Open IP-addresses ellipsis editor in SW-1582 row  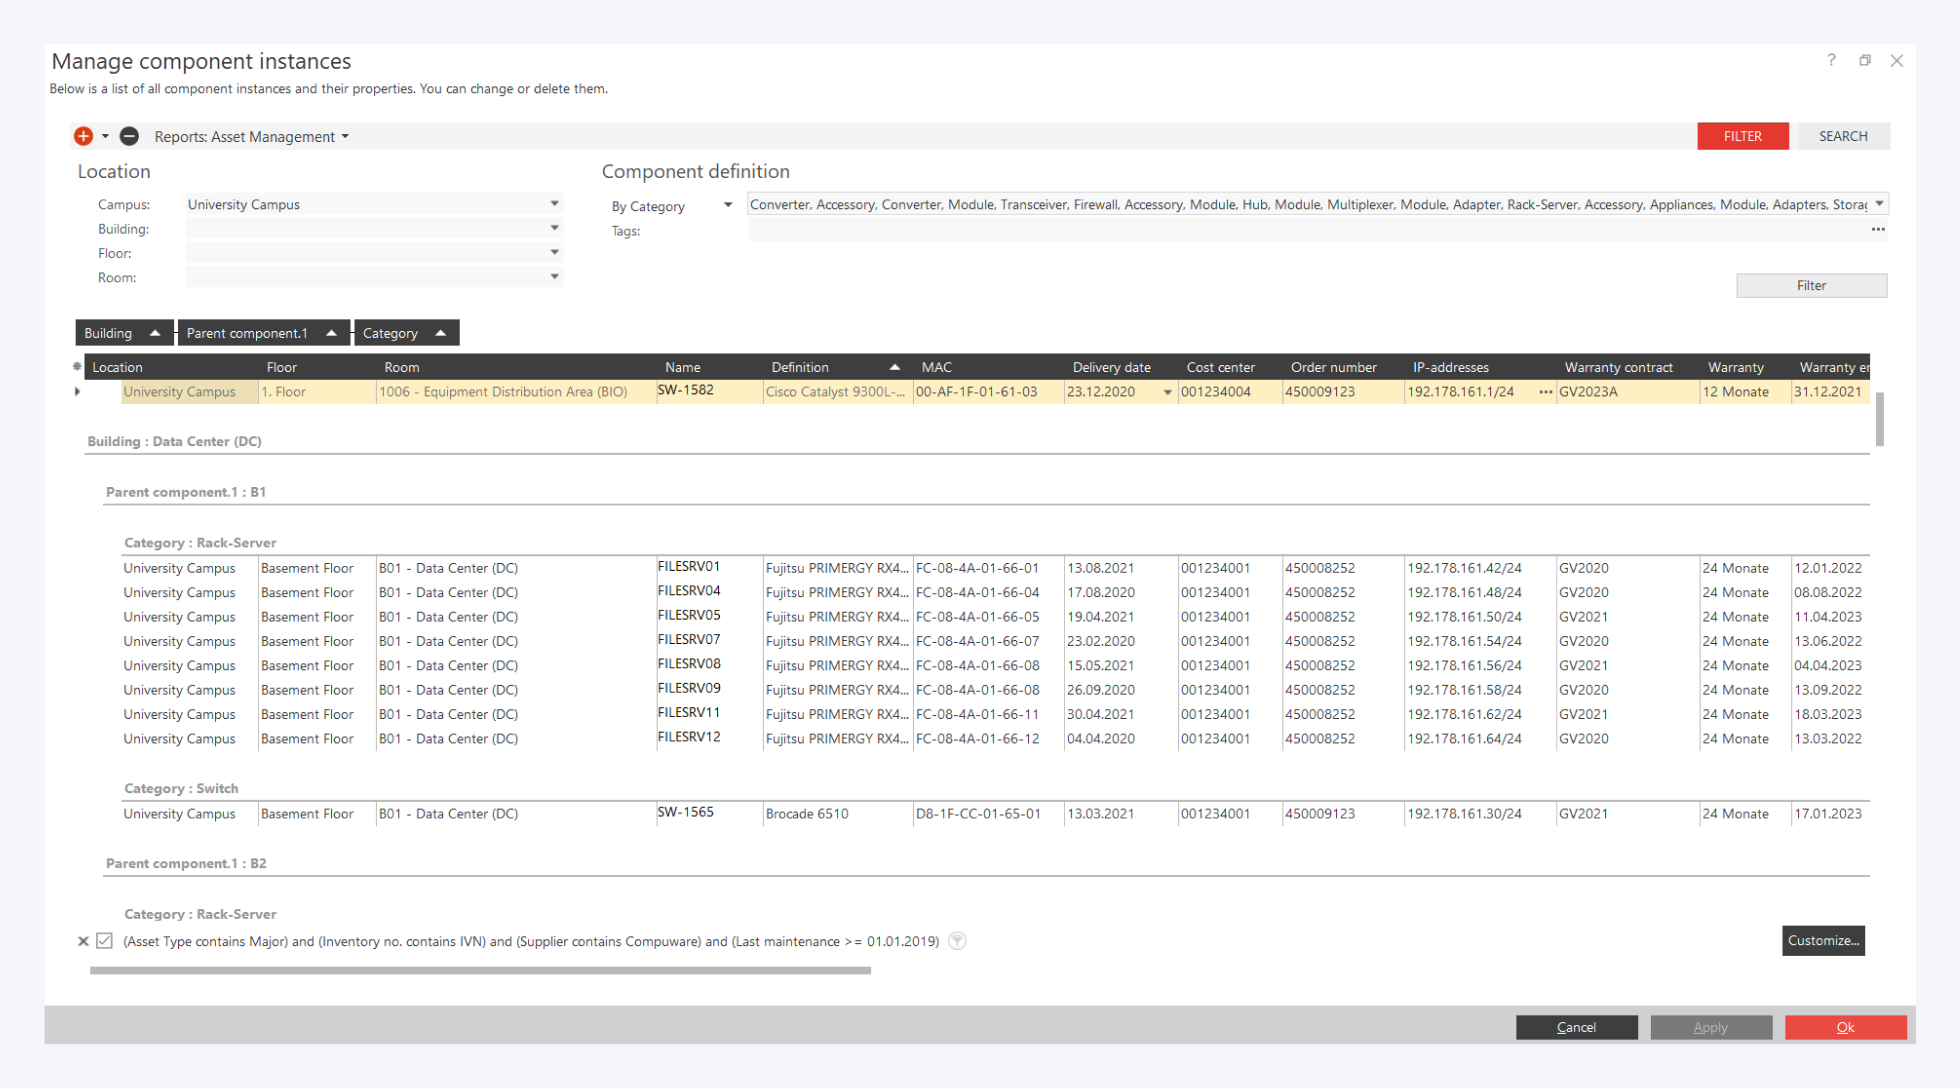(x=1545, y=392)
